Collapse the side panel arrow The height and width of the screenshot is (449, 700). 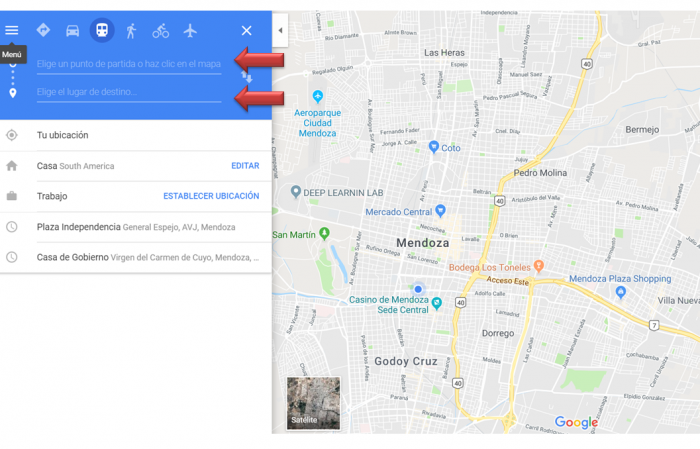coord(280,30)
